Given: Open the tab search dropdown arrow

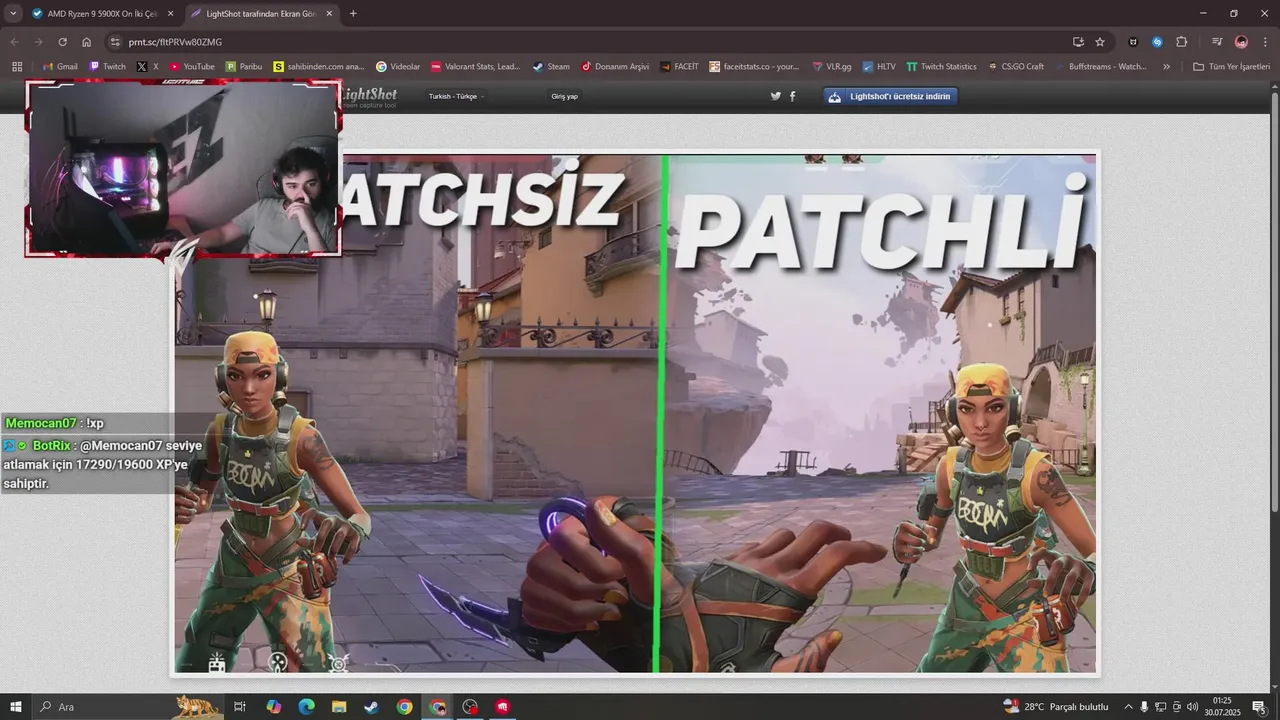Looking at the screenshot, I should click(x=13, y=13).
